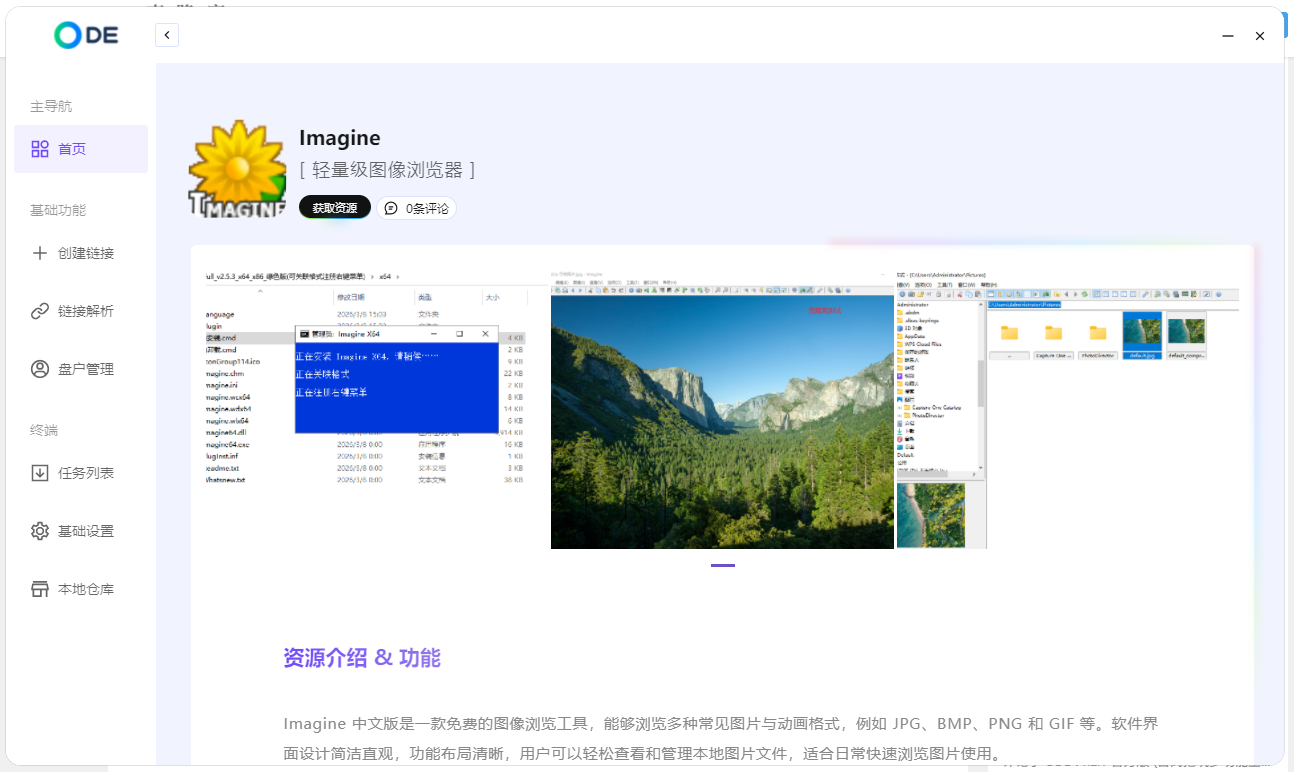Open the 0条评论 comments button
Screen dimensions: 1294x772
click(x=417, y=208)
